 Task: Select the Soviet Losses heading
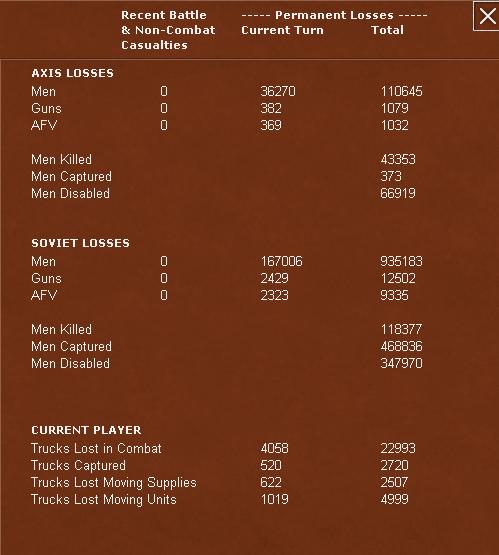click(80, 243)
